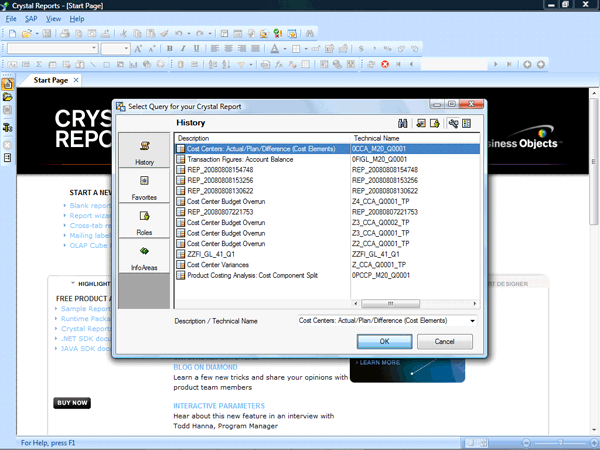Click the Bold formatting icon
The image size is (600, 450).
tap(170, 48)
